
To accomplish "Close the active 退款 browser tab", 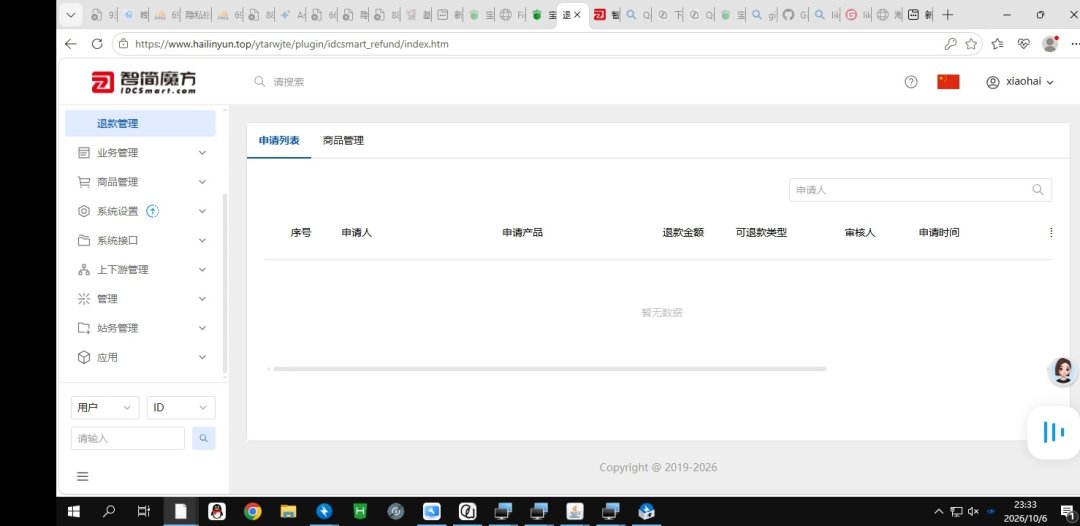I will 577,15.
